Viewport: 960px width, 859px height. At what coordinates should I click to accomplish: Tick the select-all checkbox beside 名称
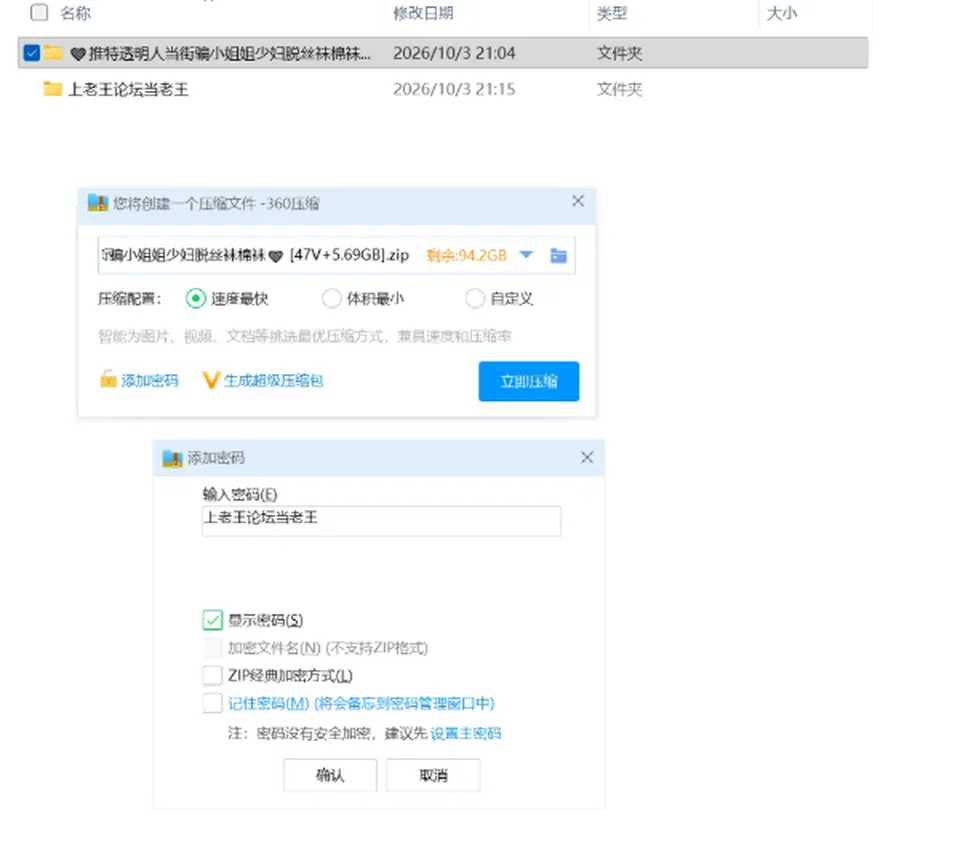point(39,12)
